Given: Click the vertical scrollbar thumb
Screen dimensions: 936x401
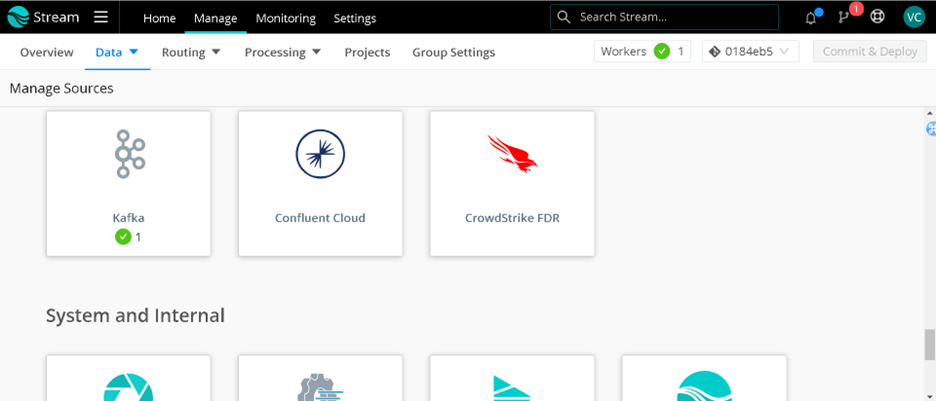Looking at the screenshot, I should click(929, 344).
